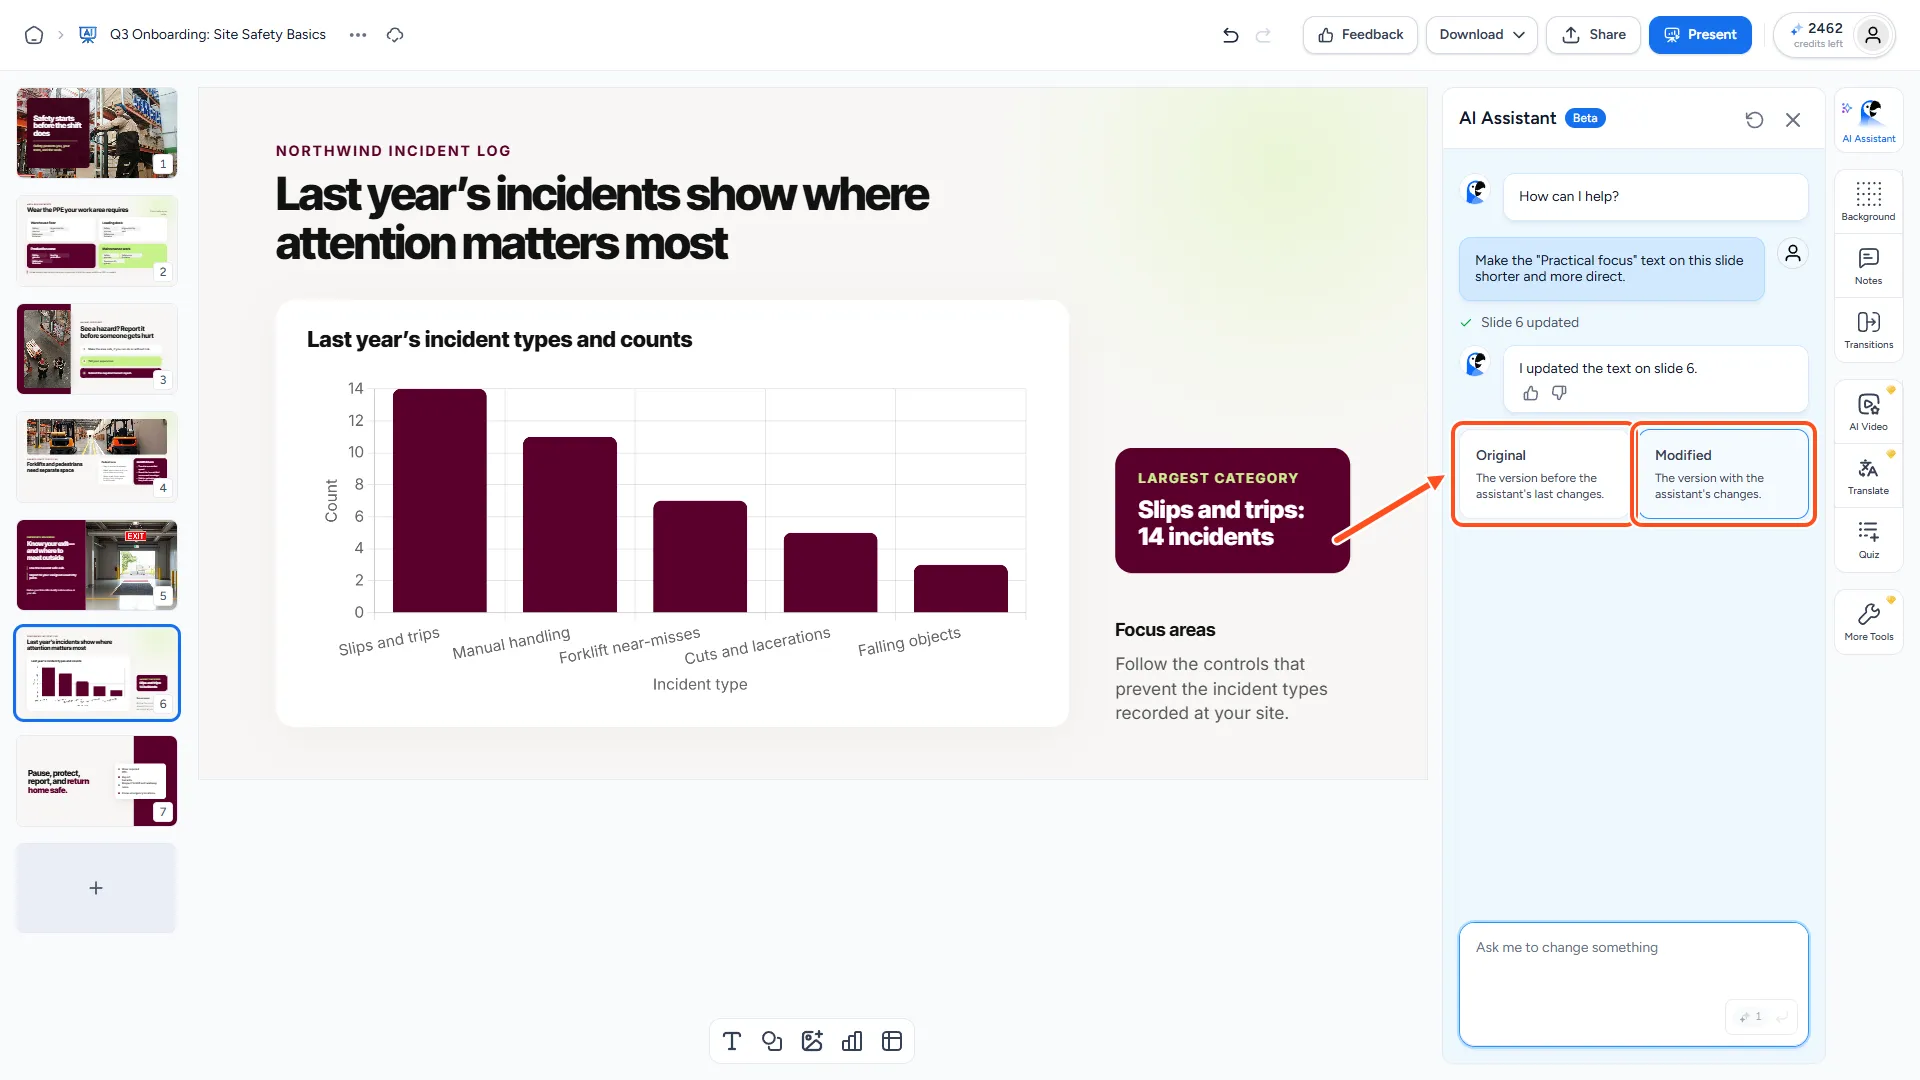Insert an image from bottom toolbar
1920x1080 pixels.
pyautogui.click(x=812, y=1041)
